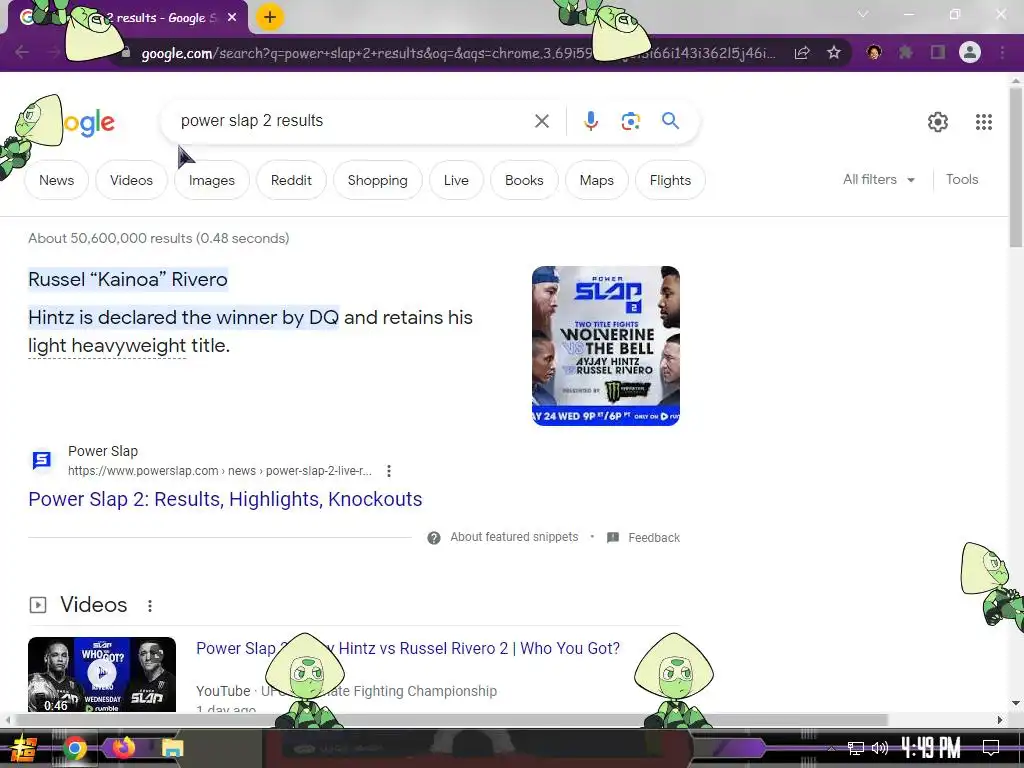Click the Power Slap site favicon
The width and height of the screenshot is (1024, 768).
(42, 460)
